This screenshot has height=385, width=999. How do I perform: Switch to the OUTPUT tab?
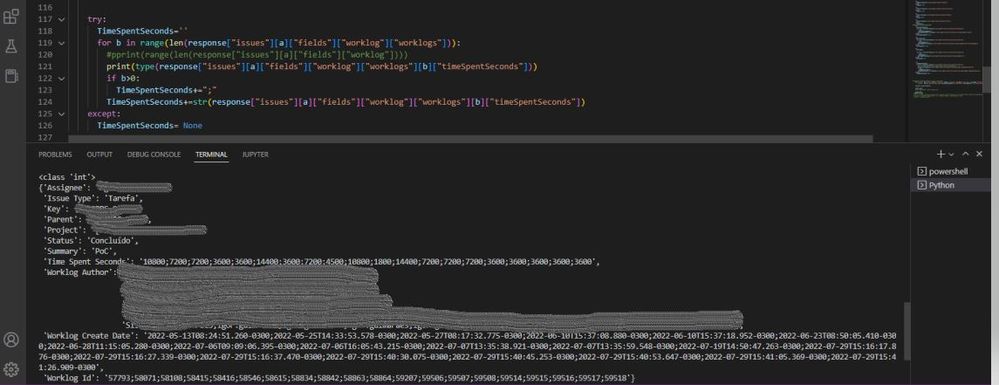click(99, 155)
